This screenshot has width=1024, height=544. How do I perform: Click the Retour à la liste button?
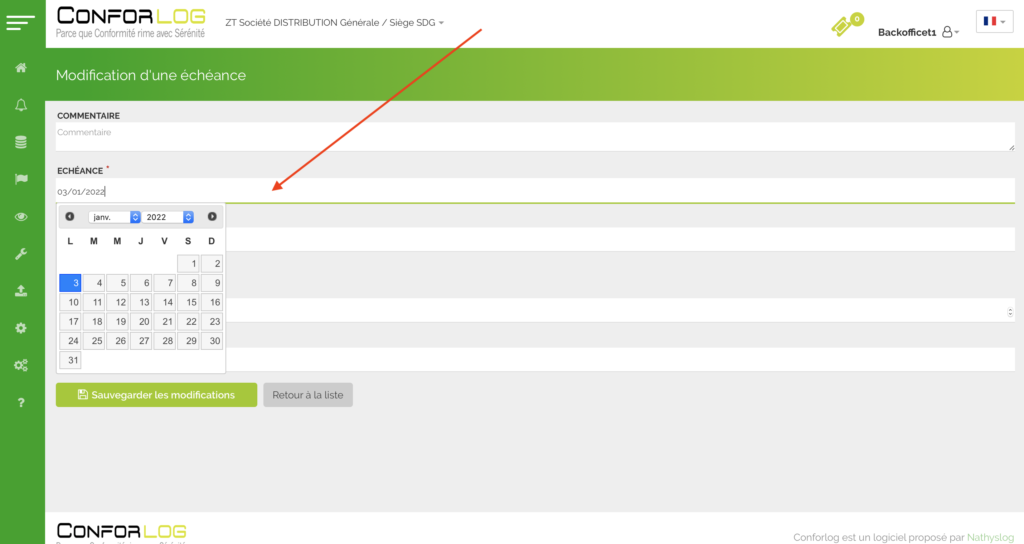[x=308, y=395]
